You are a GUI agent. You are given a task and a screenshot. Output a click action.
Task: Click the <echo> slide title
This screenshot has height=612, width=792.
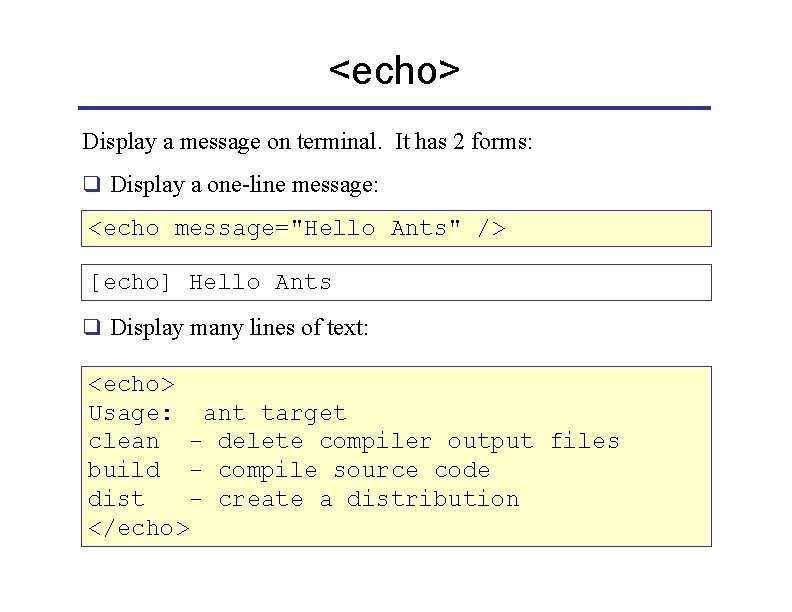tap(394, 71)
